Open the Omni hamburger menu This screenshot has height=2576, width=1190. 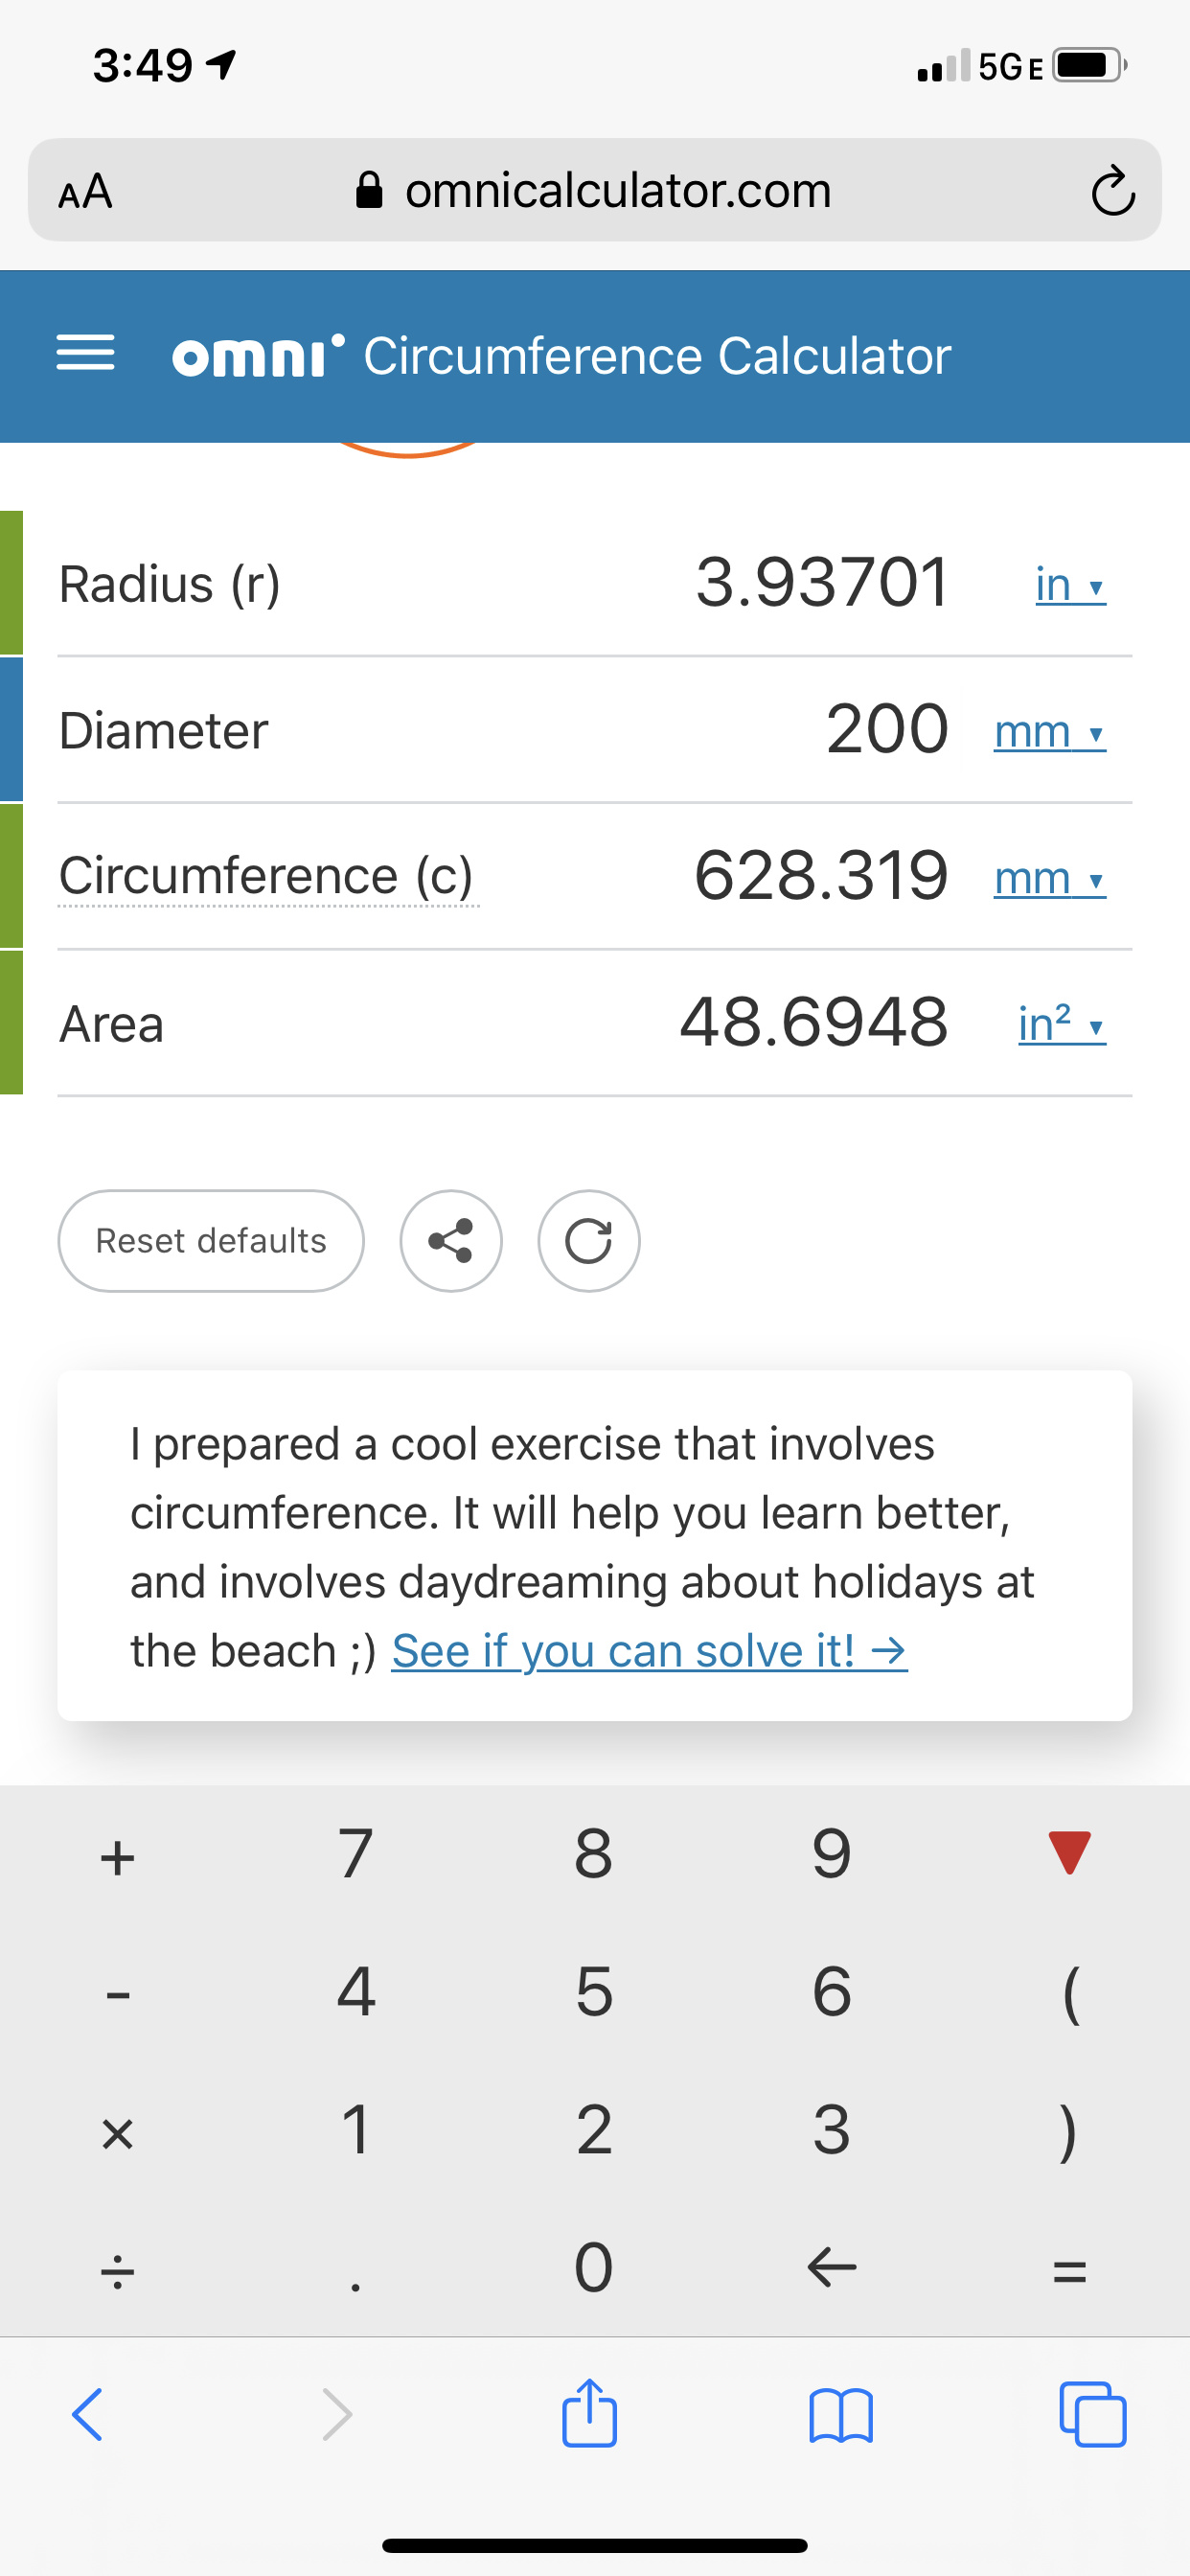[x=85, y=354]
